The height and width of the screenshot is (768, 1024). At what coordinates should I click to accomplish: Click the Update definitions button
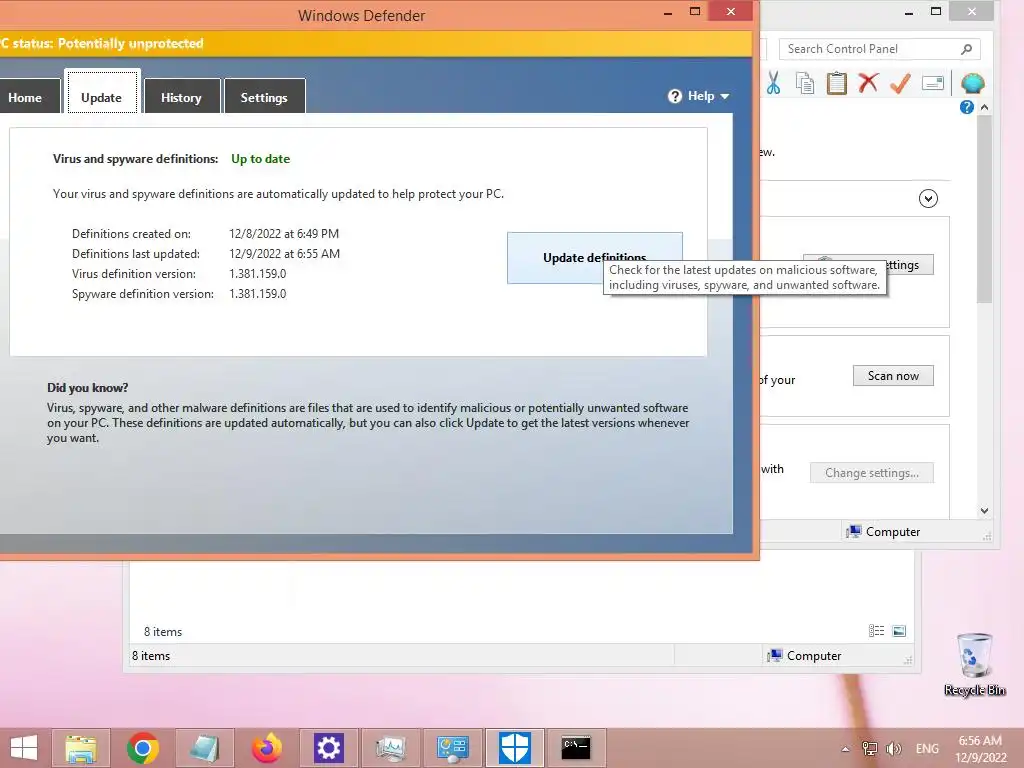point(594,257)
